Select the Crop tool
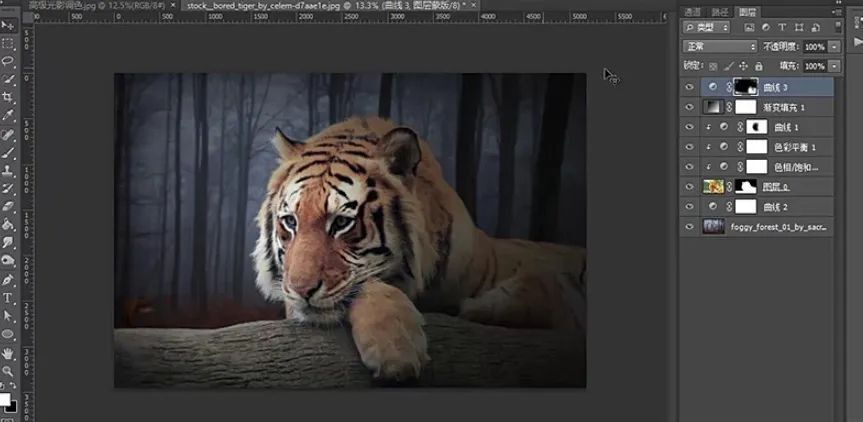The width and height of the screenshot is (863, 422). (x=8, y=98)
